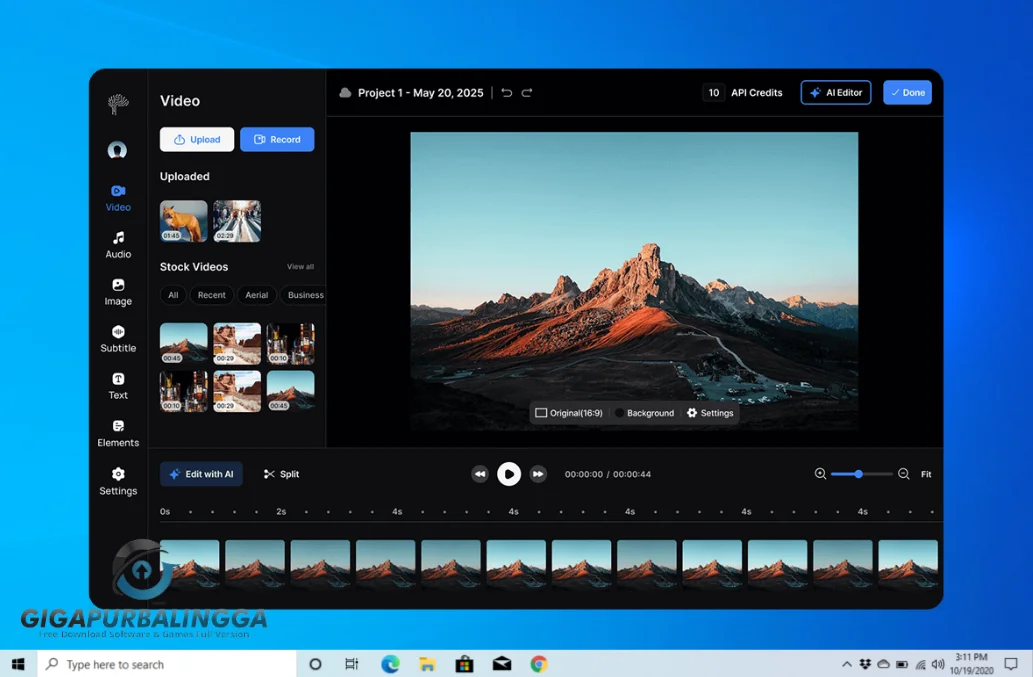
Task: Adjust the timeline zoom slider
Action: (x=857, y=474)
